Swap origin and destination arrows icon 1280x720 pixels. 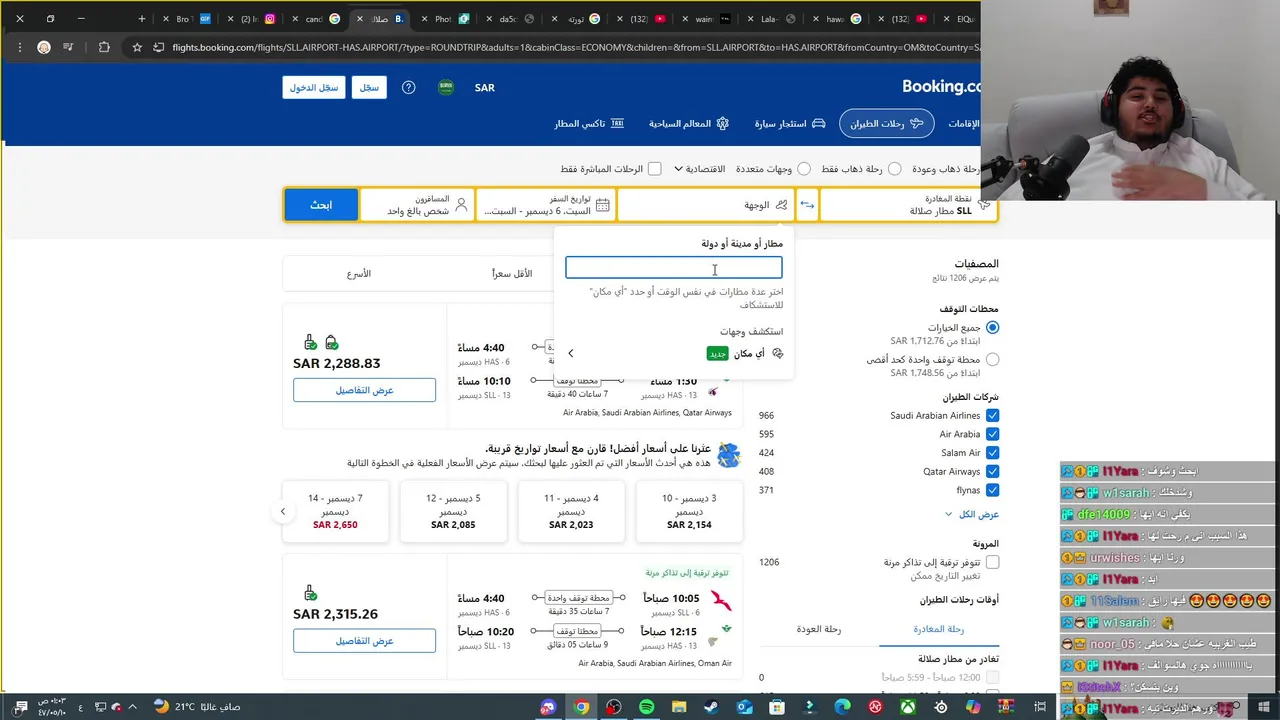point(807,204)
